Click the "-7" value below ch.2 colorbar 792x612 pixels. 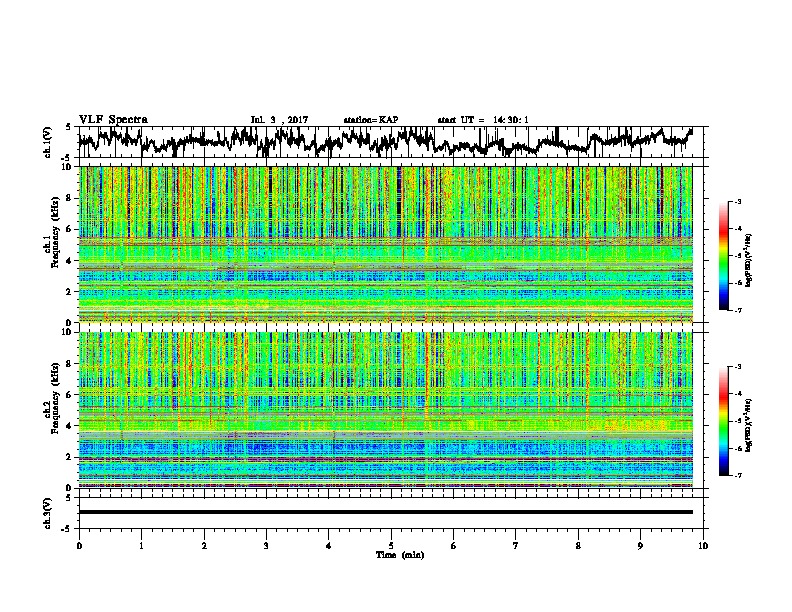pyautogui.click(x=738, y=475)
